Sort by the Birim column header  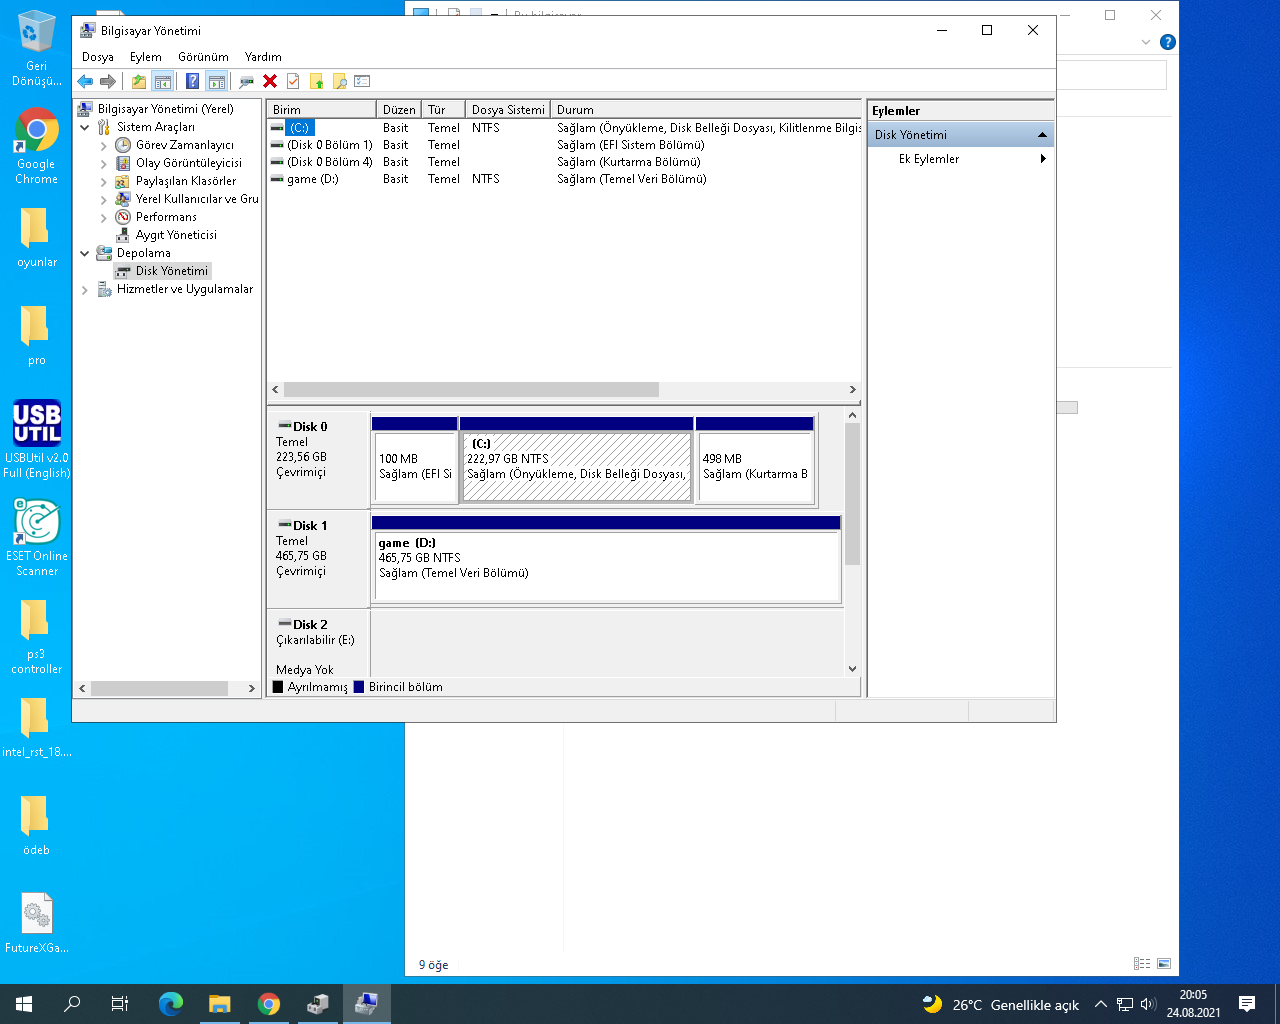[322, 109]
